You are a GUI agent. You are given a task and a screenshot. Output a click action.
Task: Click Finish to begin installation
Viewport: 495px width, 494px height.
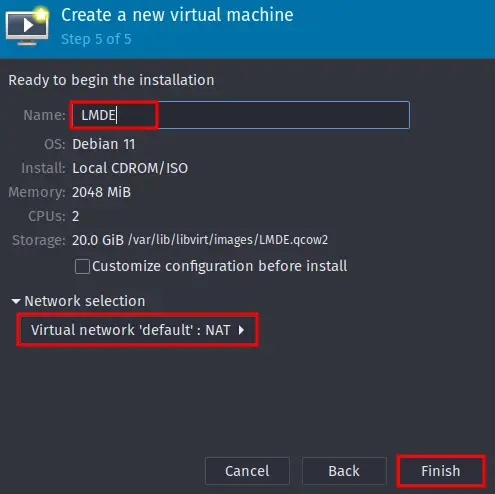point(441,471)
